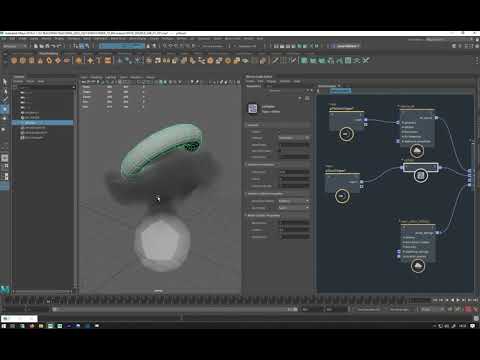Screen dimensions: 480x360
Task: Toggle the small checkbox in parameter panel
Action: point(280,151)
